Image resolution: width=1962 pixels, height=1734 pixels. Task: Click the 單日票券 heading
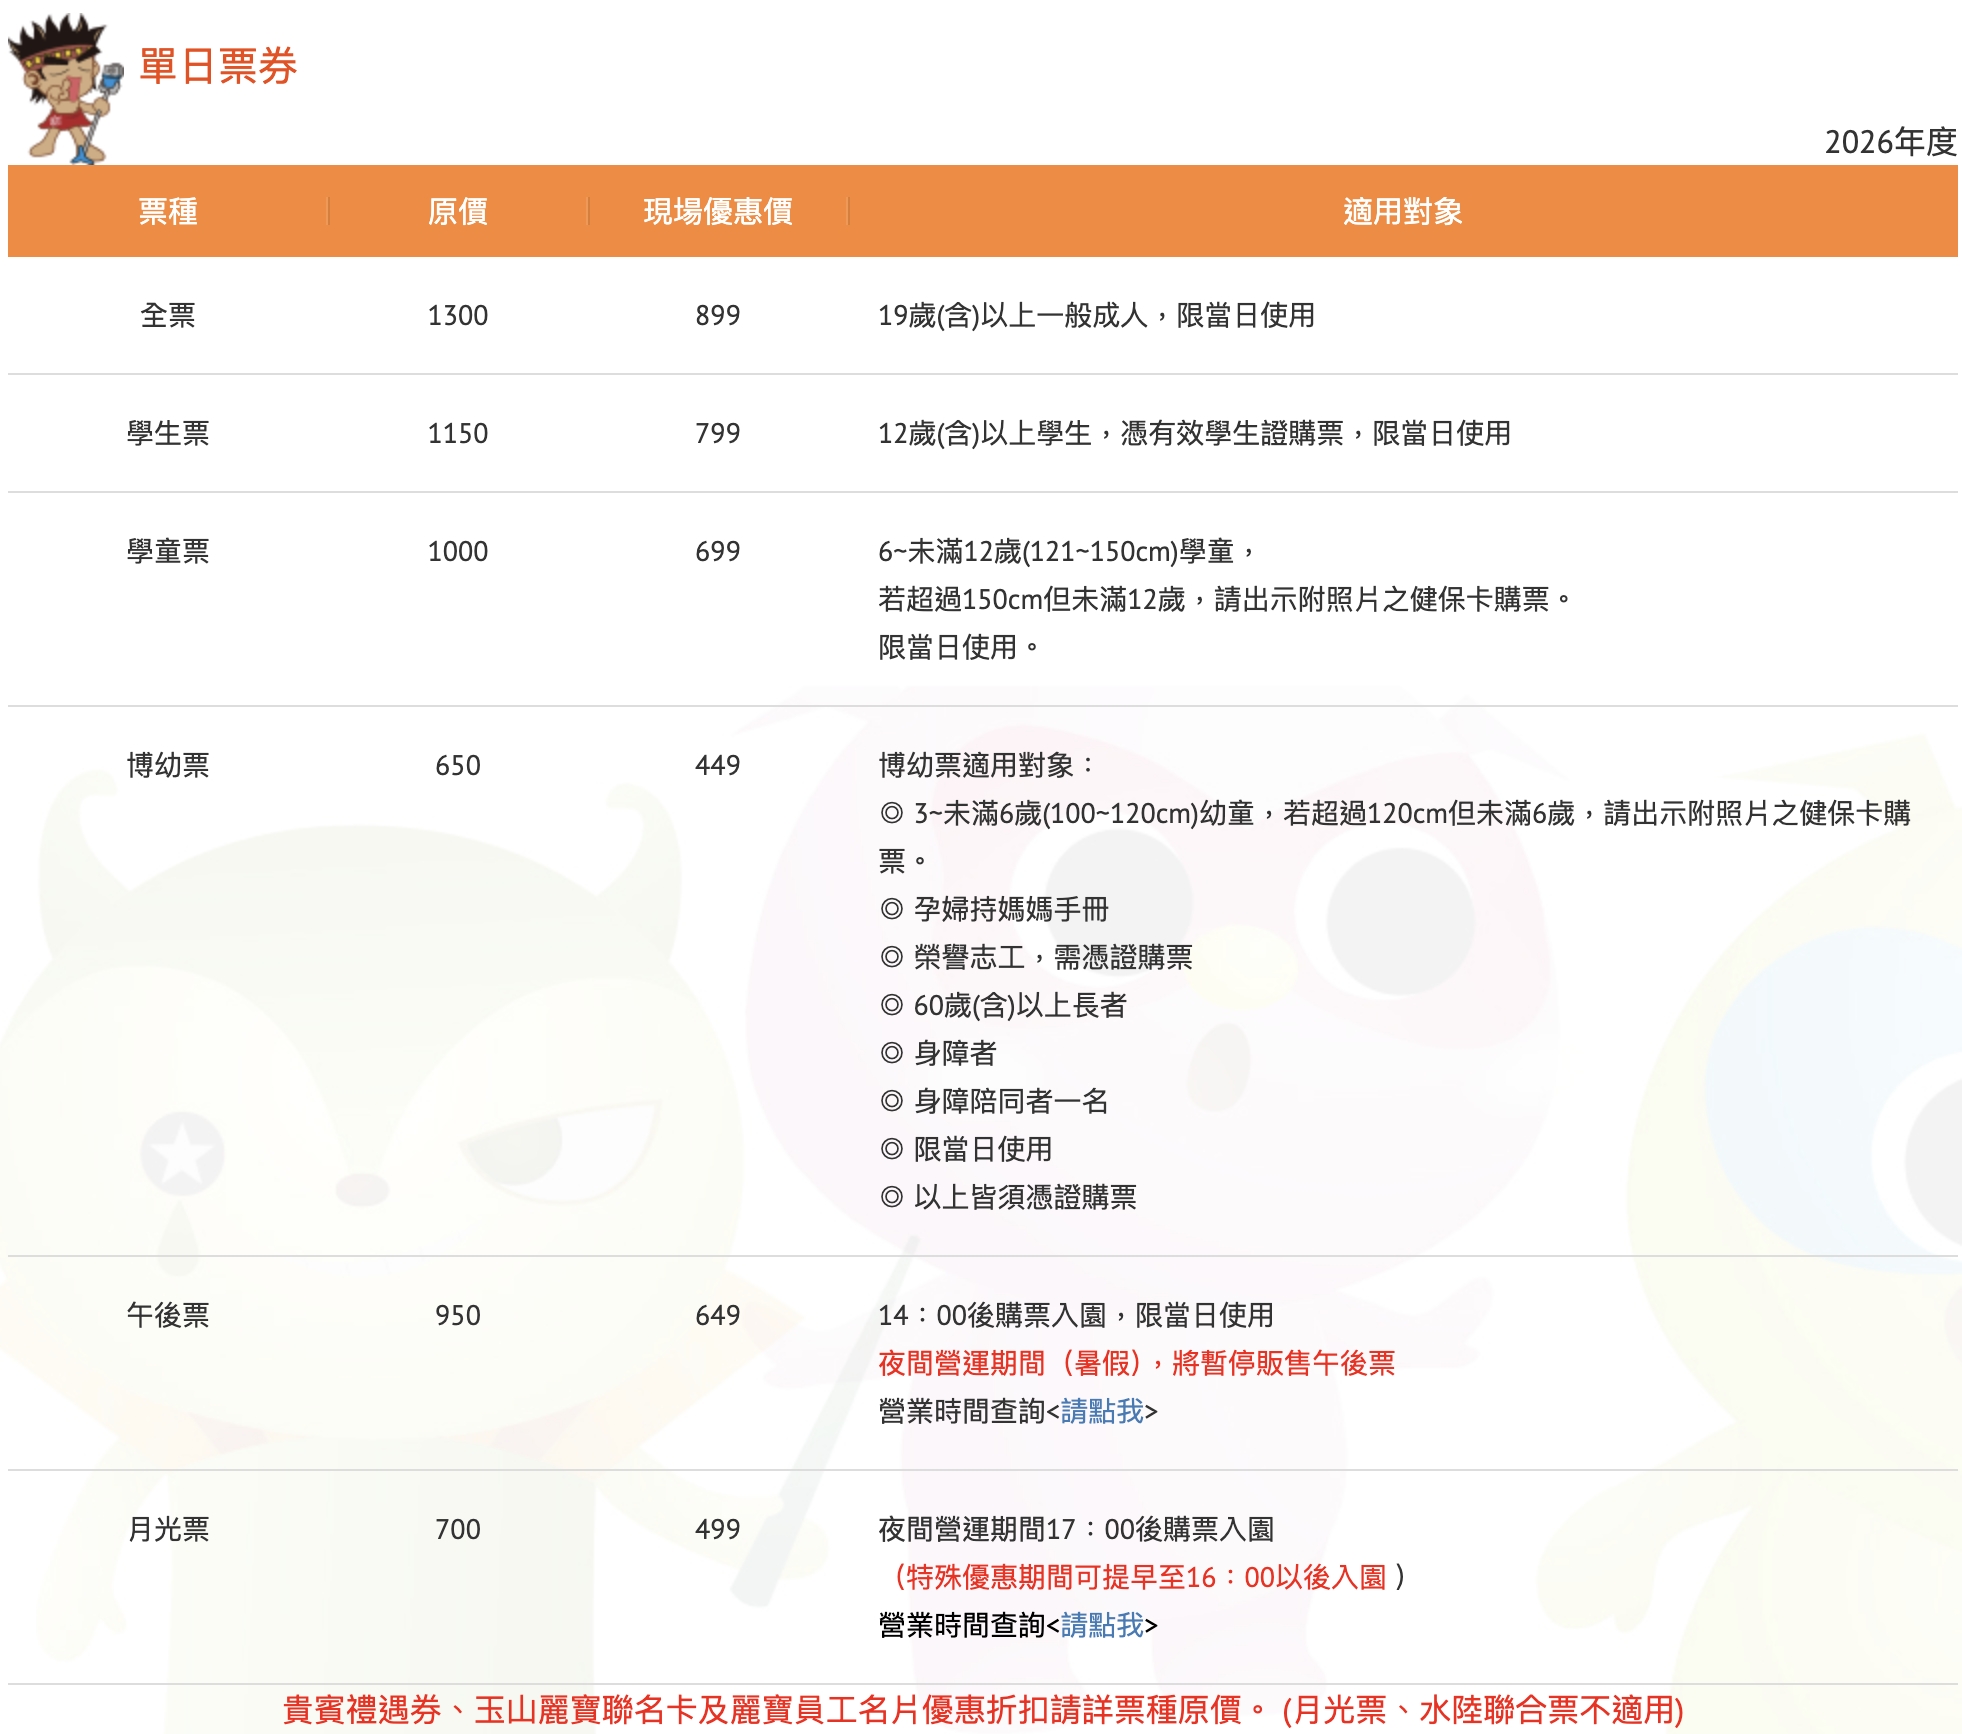coord(218,66)
